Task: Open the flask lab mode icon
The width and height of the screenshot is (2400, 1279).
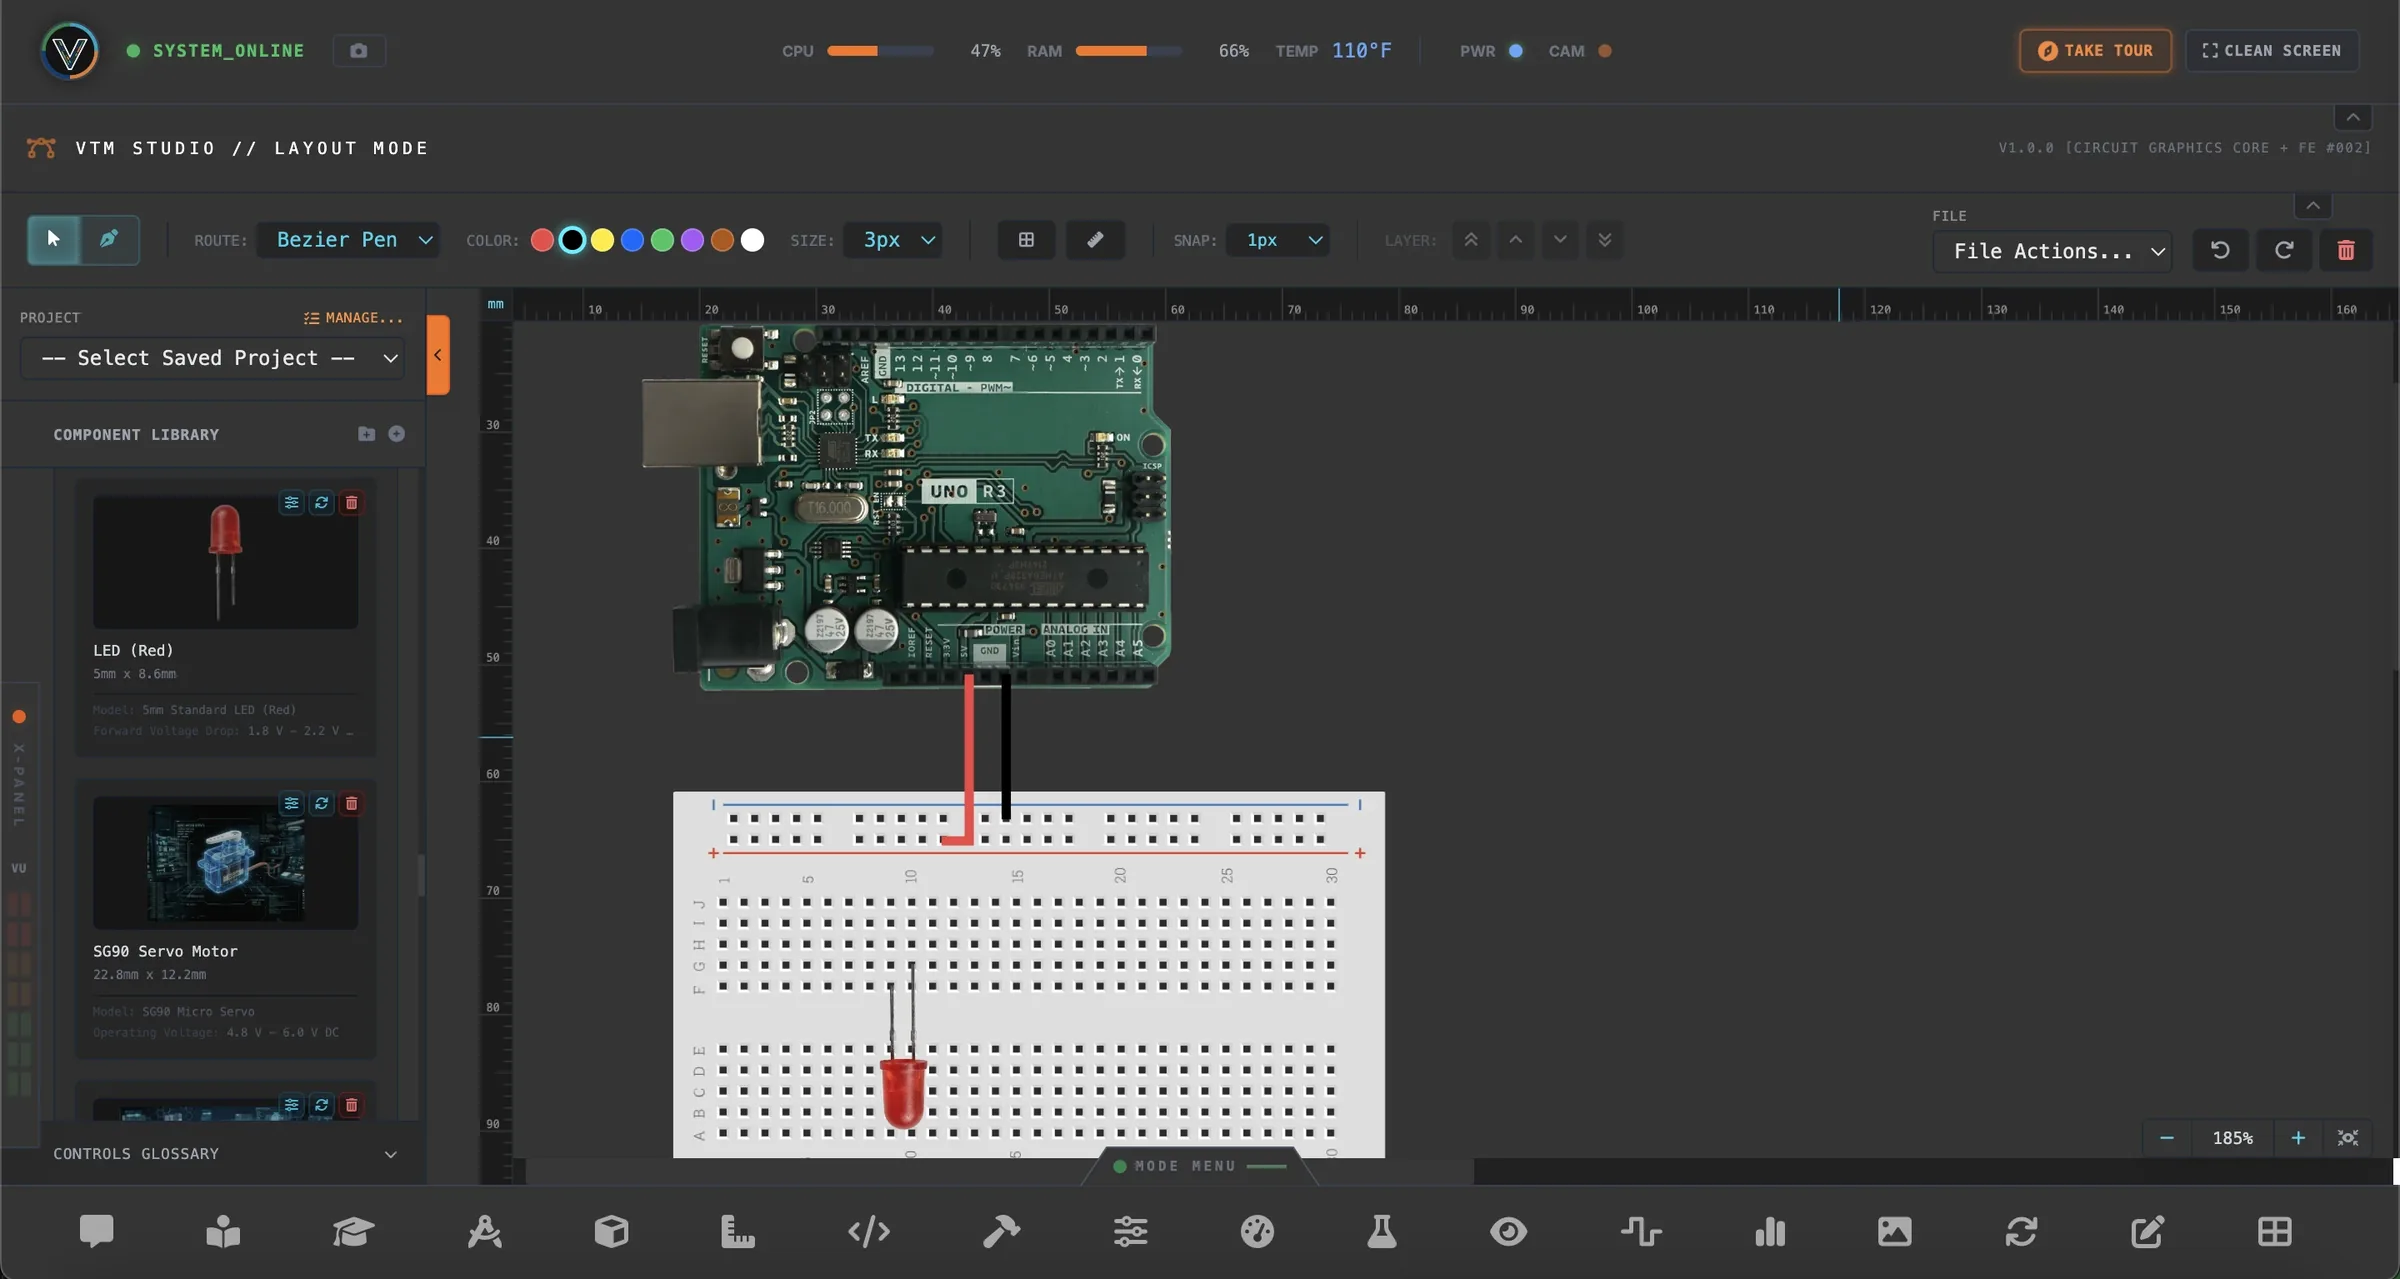Action: point(1382,1231)
